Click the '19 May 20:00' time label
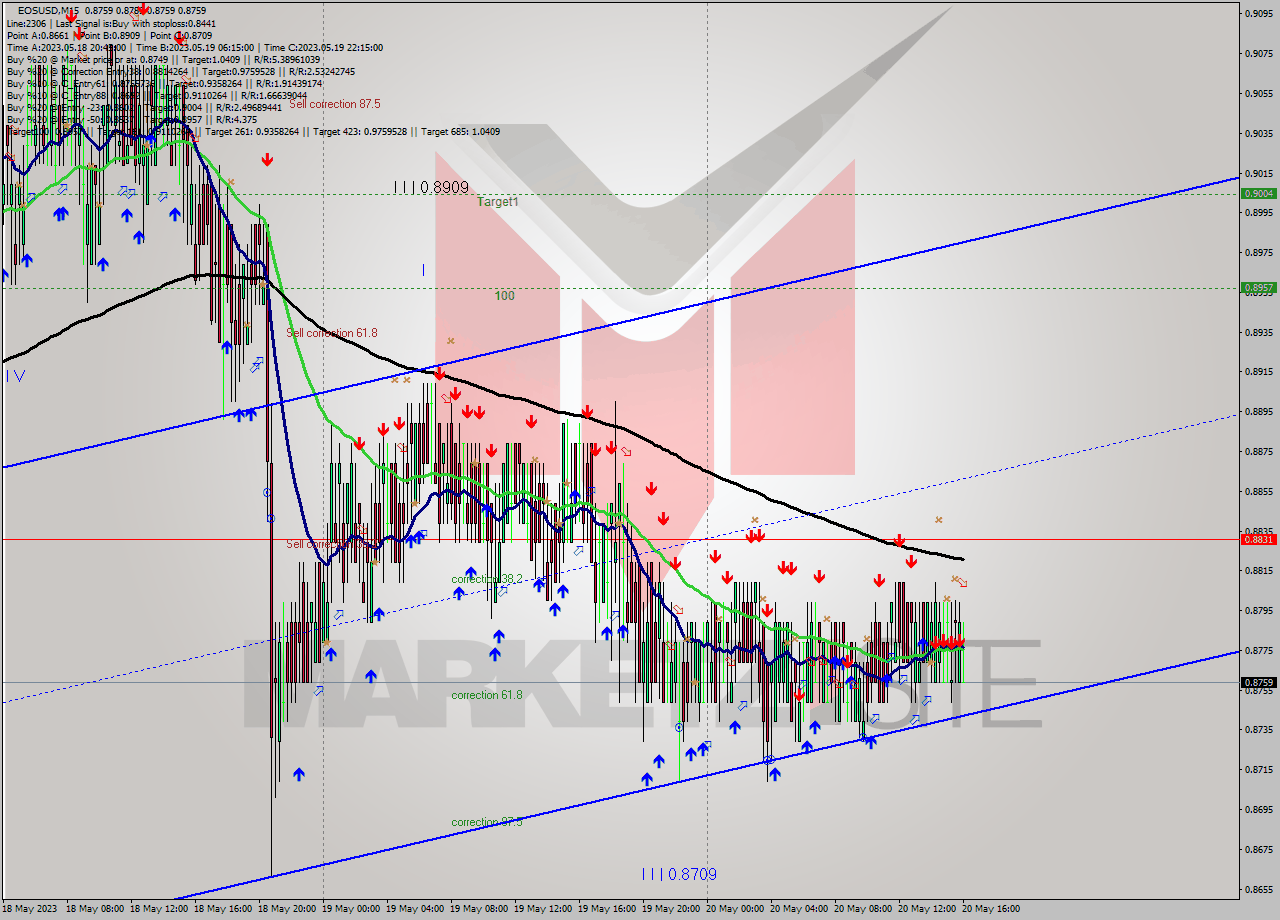Viewport: 1280px width, 920px height. coord(672,909)
